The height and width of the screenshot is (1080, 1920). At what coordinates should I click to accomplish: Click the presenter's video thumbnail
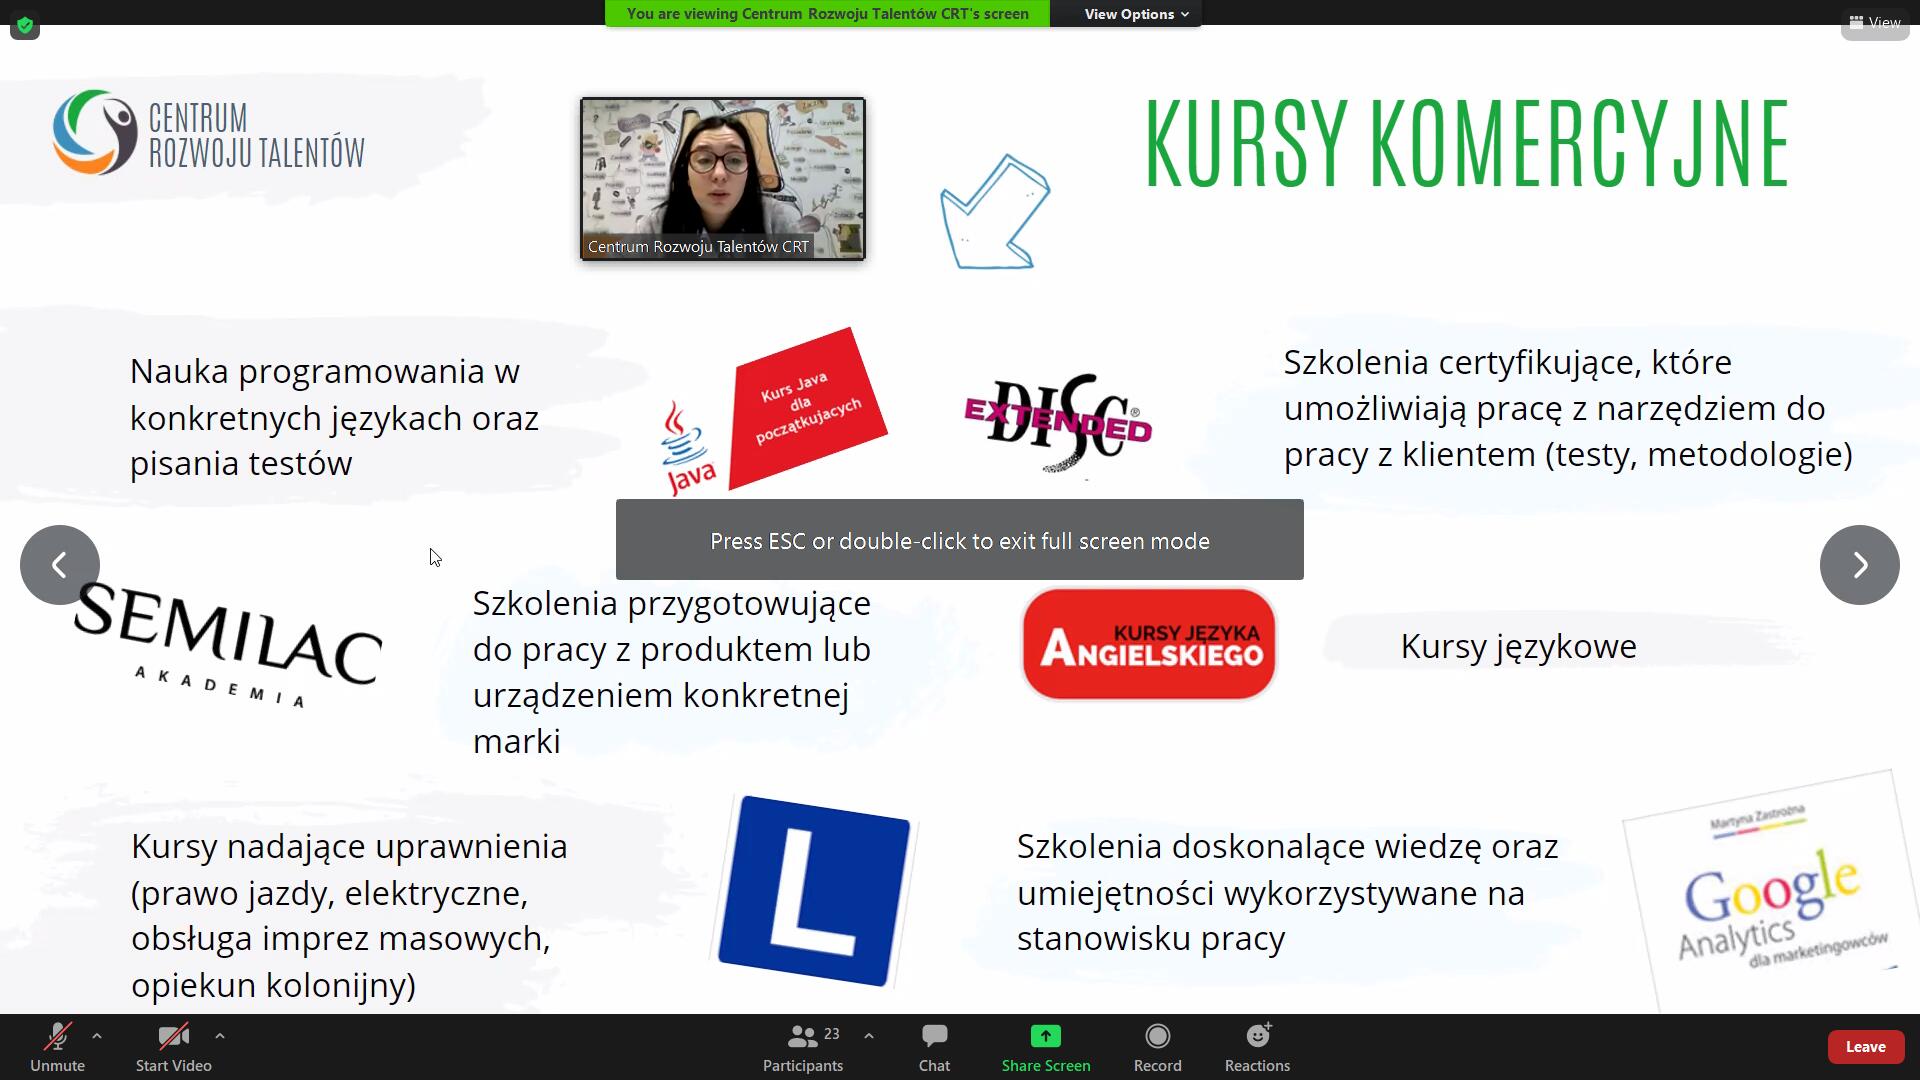[722, 178]
